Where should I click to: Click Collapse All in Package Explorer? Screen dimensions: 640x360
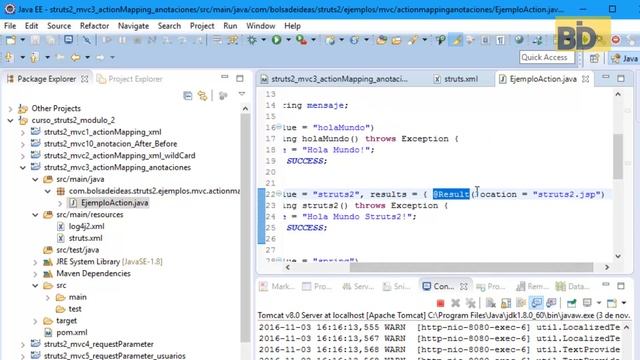(x=187, y=96)
